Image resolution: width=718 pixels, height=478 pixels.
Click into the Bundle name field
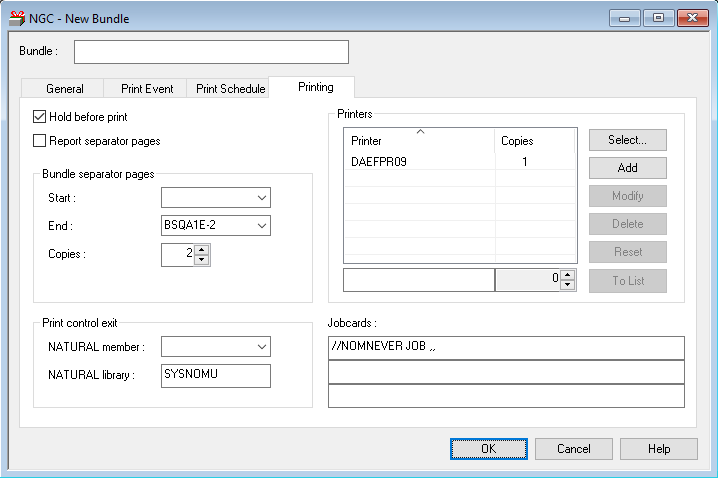(x=211, y=52)
